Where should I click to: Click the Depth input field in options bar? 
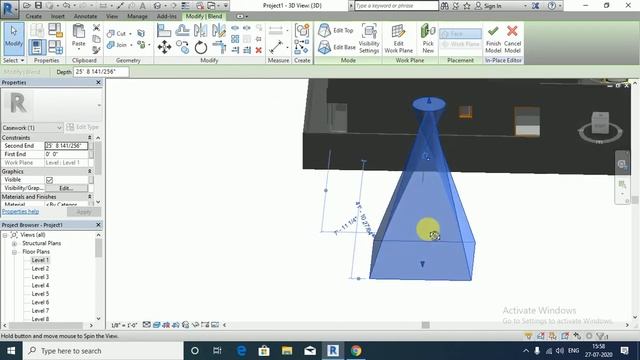coord(101,72)
